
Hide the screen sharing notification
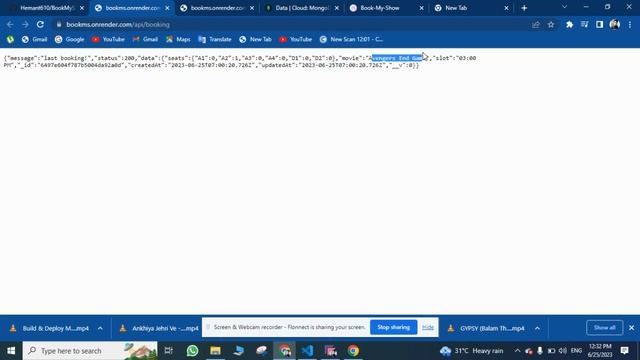(428, 327)
